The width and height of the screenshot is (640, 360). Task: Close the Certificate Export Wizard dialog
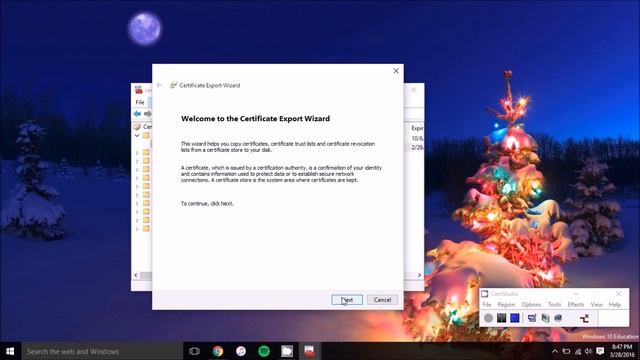[396, 71]
